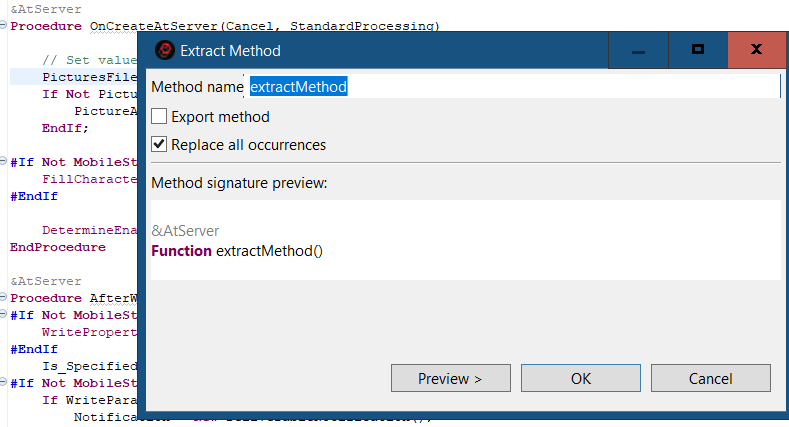This screenshot has height=427, width=789.
Task: Minimize the Extract Method dialog
Action: tap(639, 50)
